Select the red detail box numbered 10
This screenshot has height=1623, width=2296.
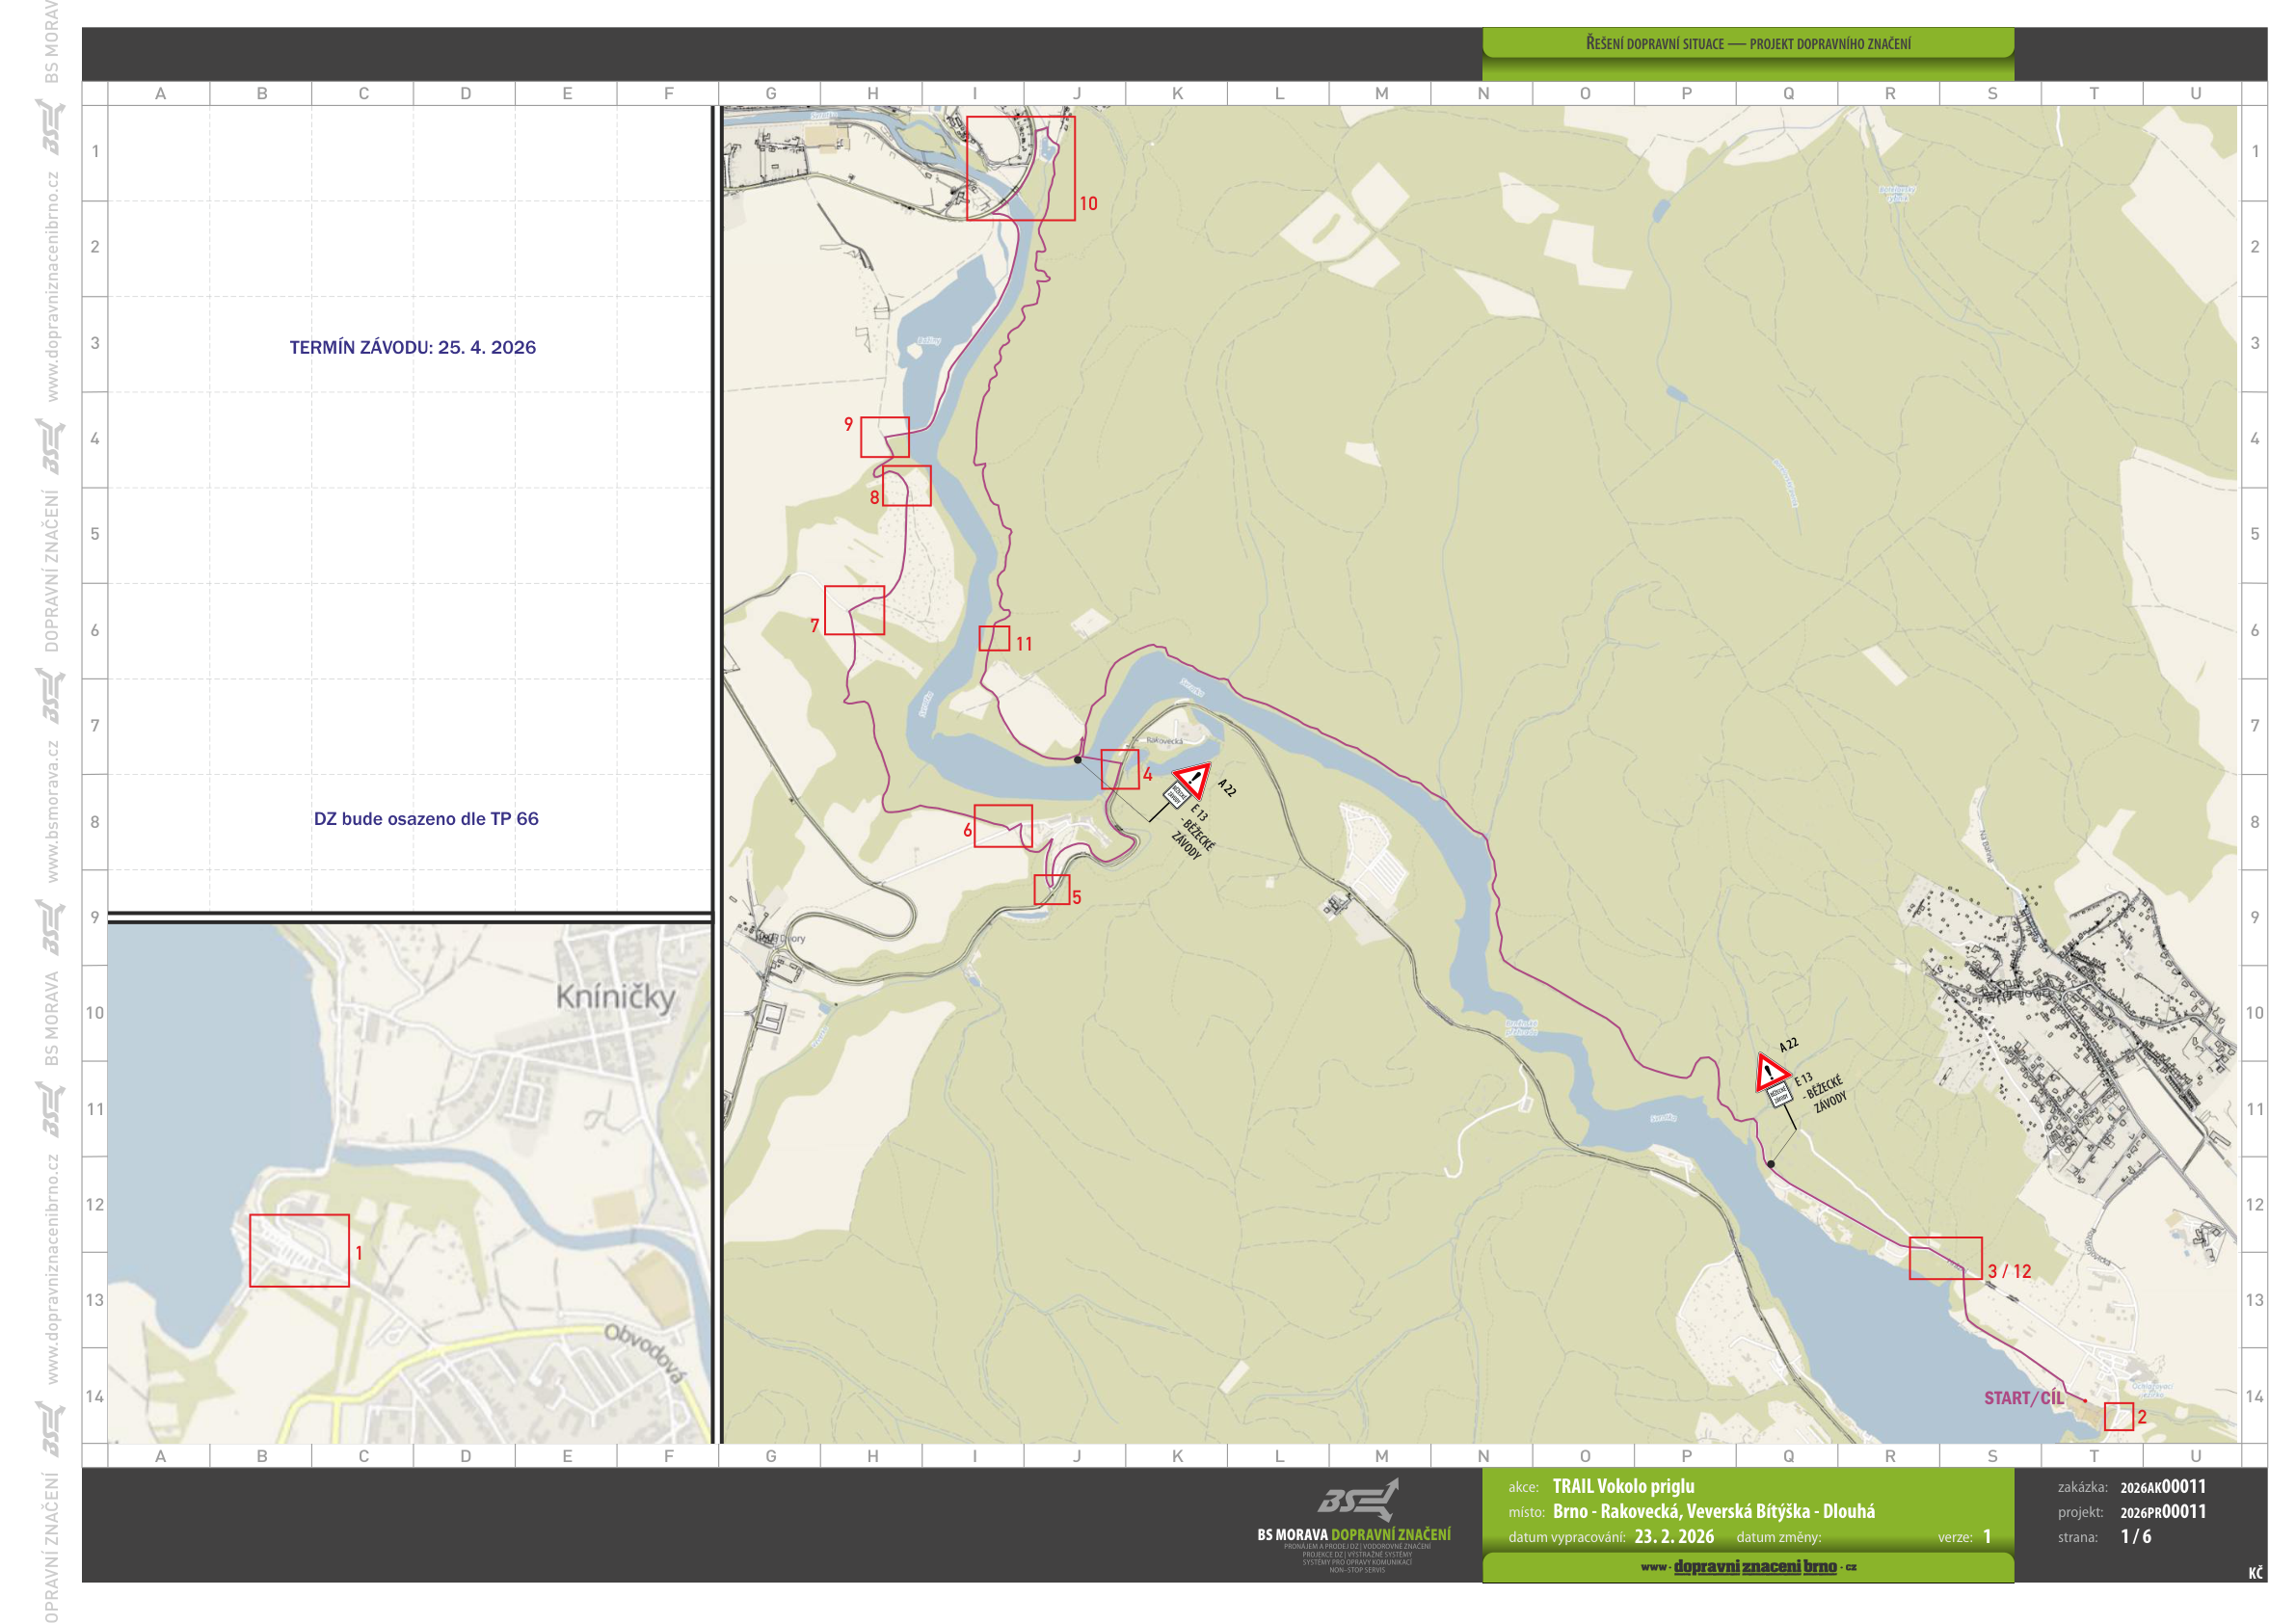click(1021, 168)
